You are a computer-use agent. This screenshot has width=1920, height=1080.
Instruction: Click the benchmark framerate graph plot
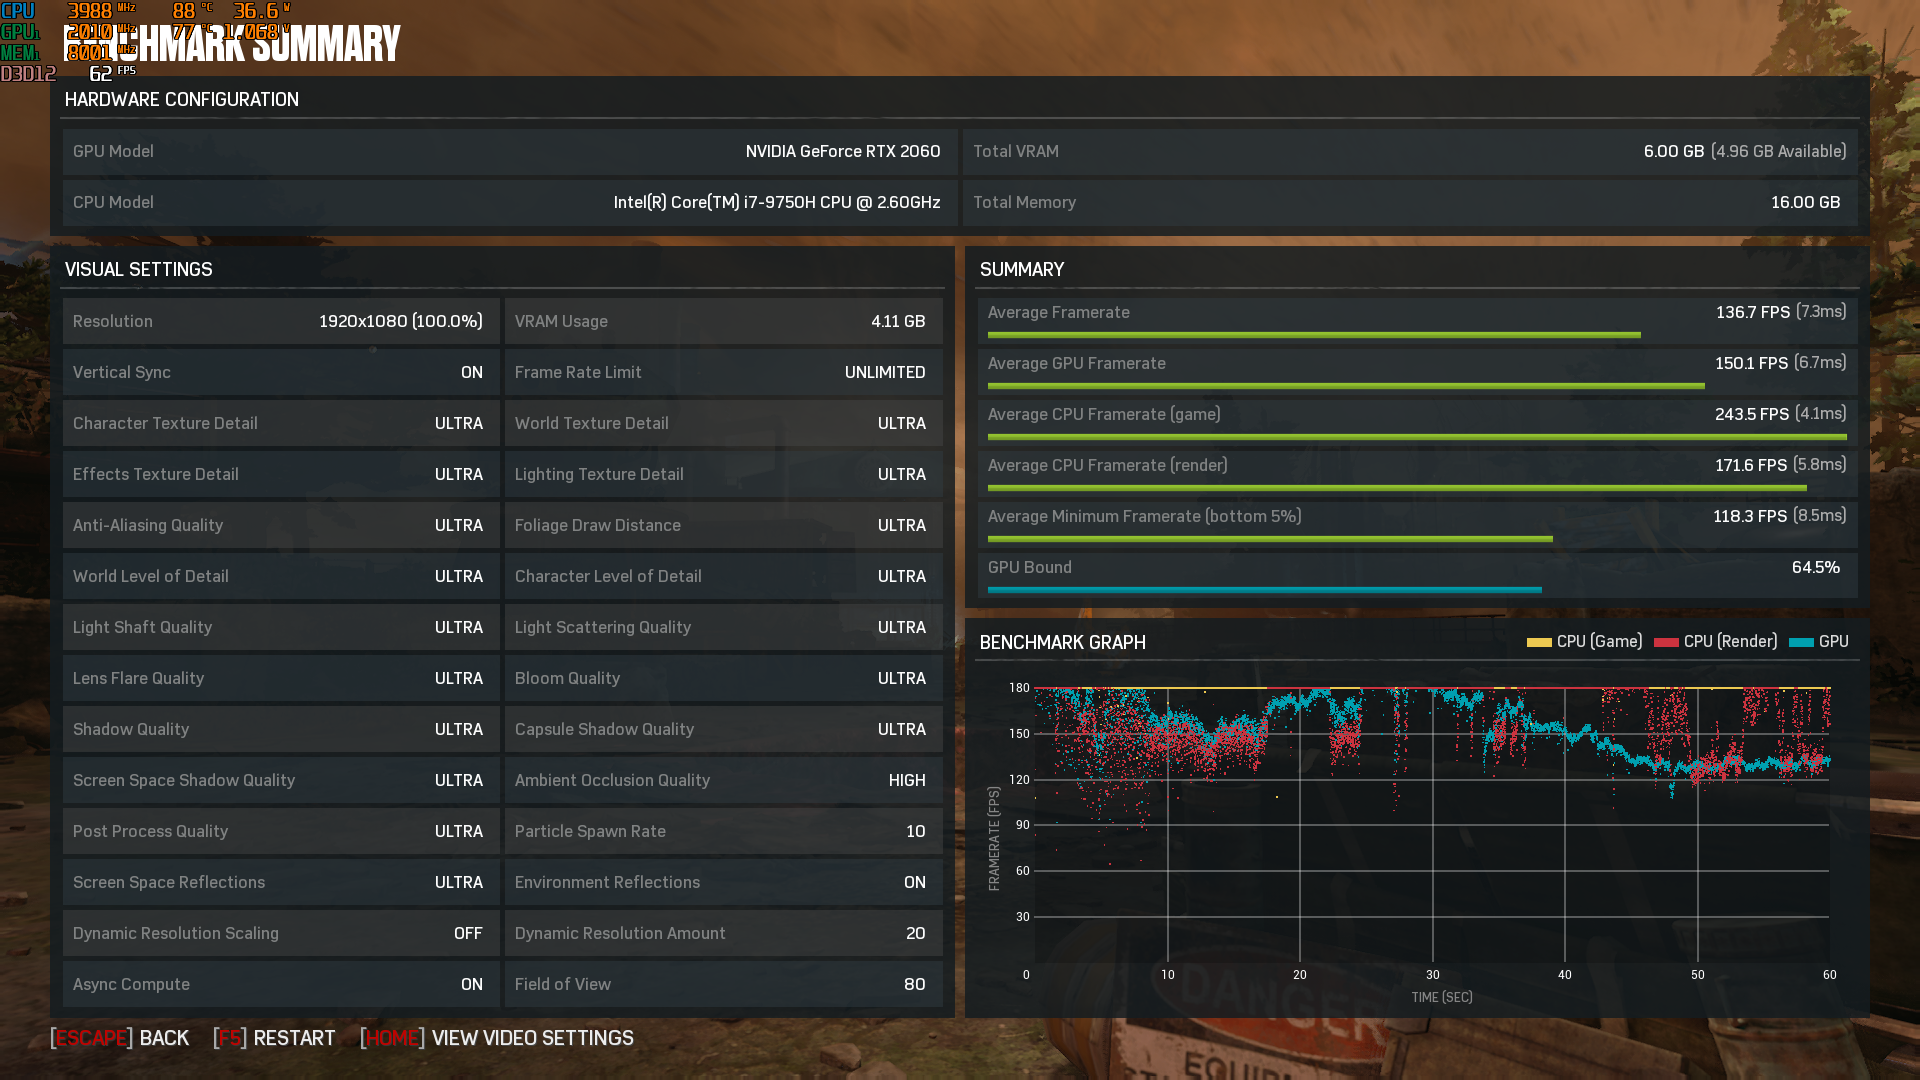[x=1432, y=825]
